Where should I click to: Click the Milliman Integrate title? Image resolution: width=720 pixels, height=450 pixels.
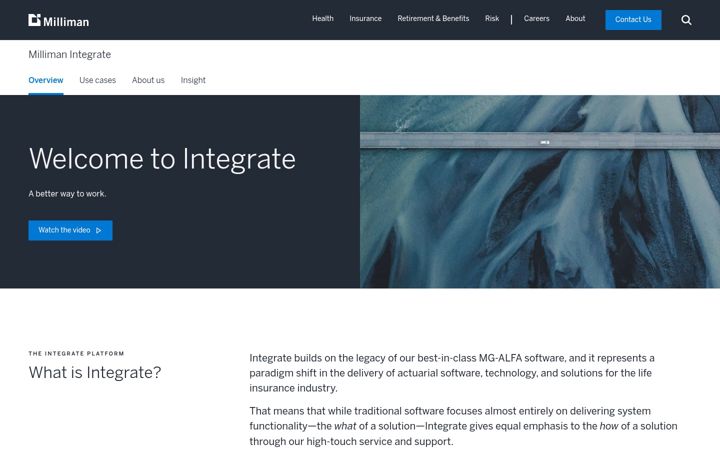point(70,54)
